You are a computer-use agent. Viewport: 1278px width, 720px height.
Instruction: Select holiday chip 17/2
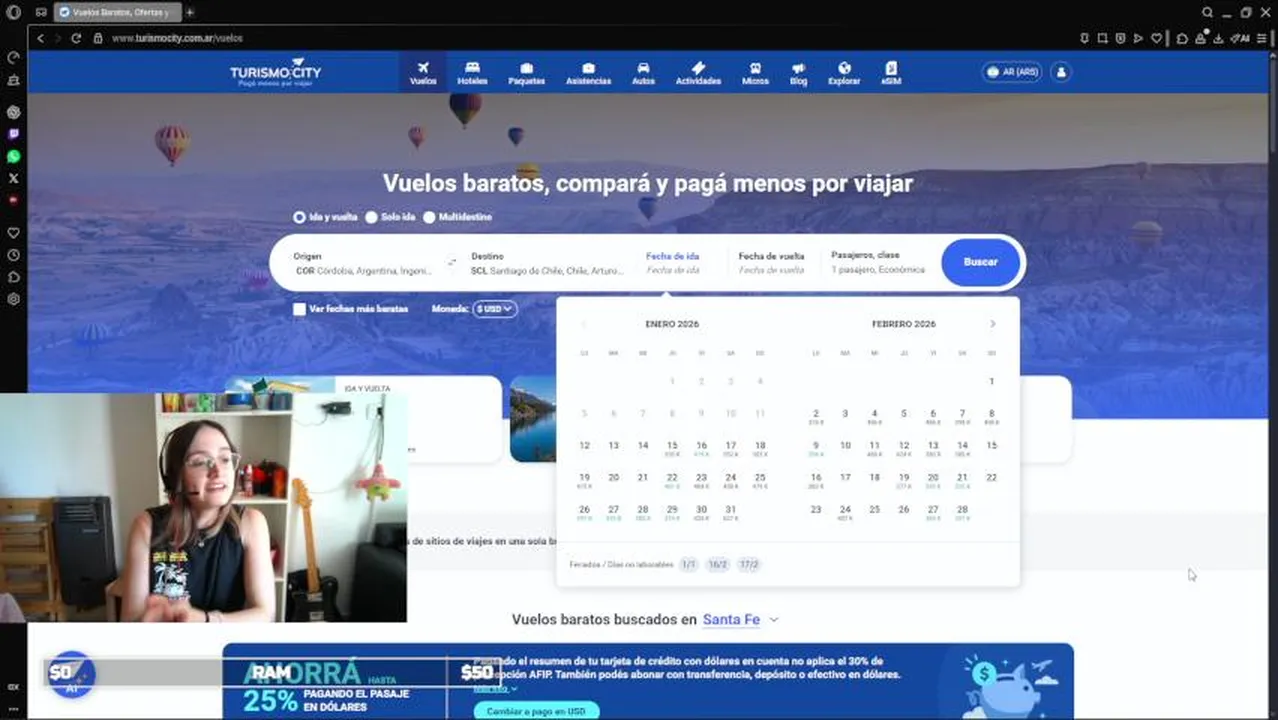[749, 565]
